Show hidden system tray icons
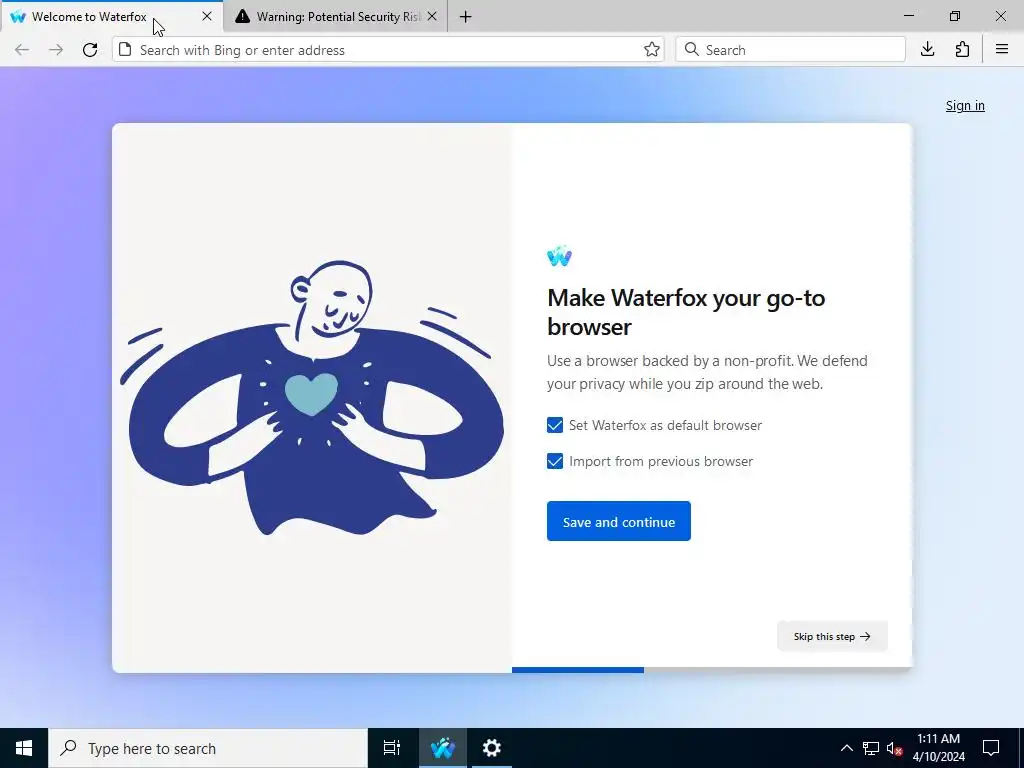 coord(846,748)
